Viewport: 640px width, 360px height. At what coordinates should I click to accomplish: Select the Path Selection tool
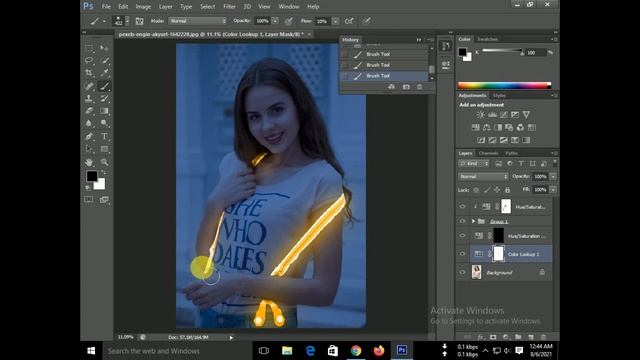point(89,149)
